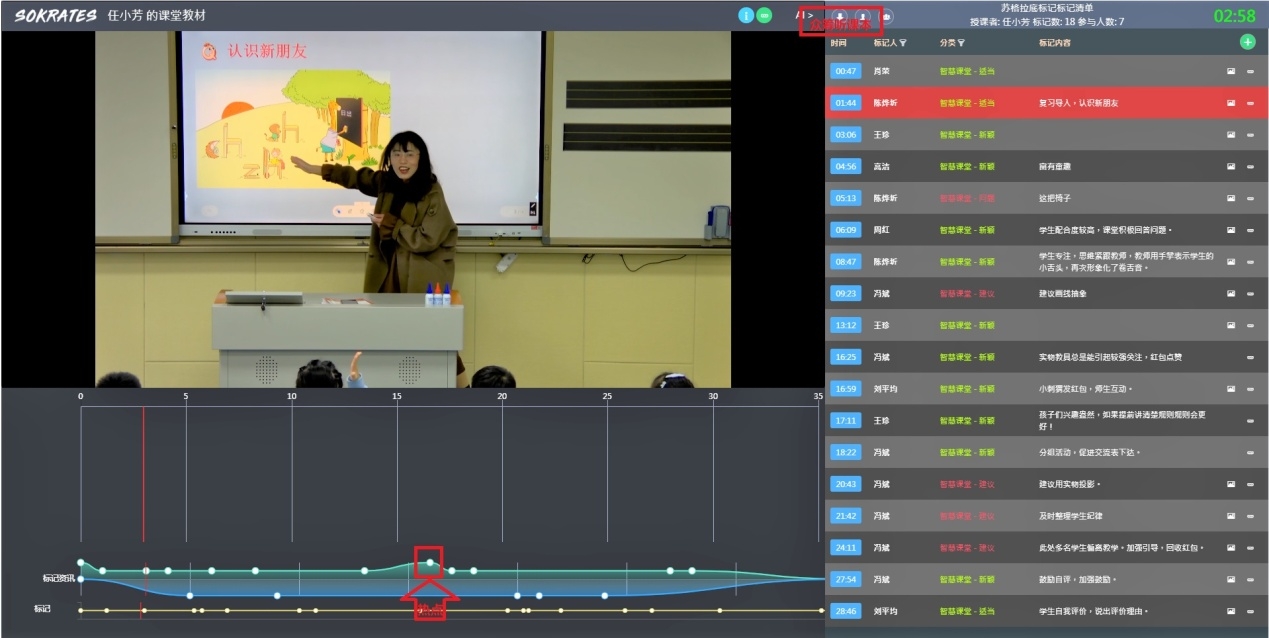Click the highlighted hotspot point on timeline
This screenshot has width=1269, height=638.
(430, 563)
